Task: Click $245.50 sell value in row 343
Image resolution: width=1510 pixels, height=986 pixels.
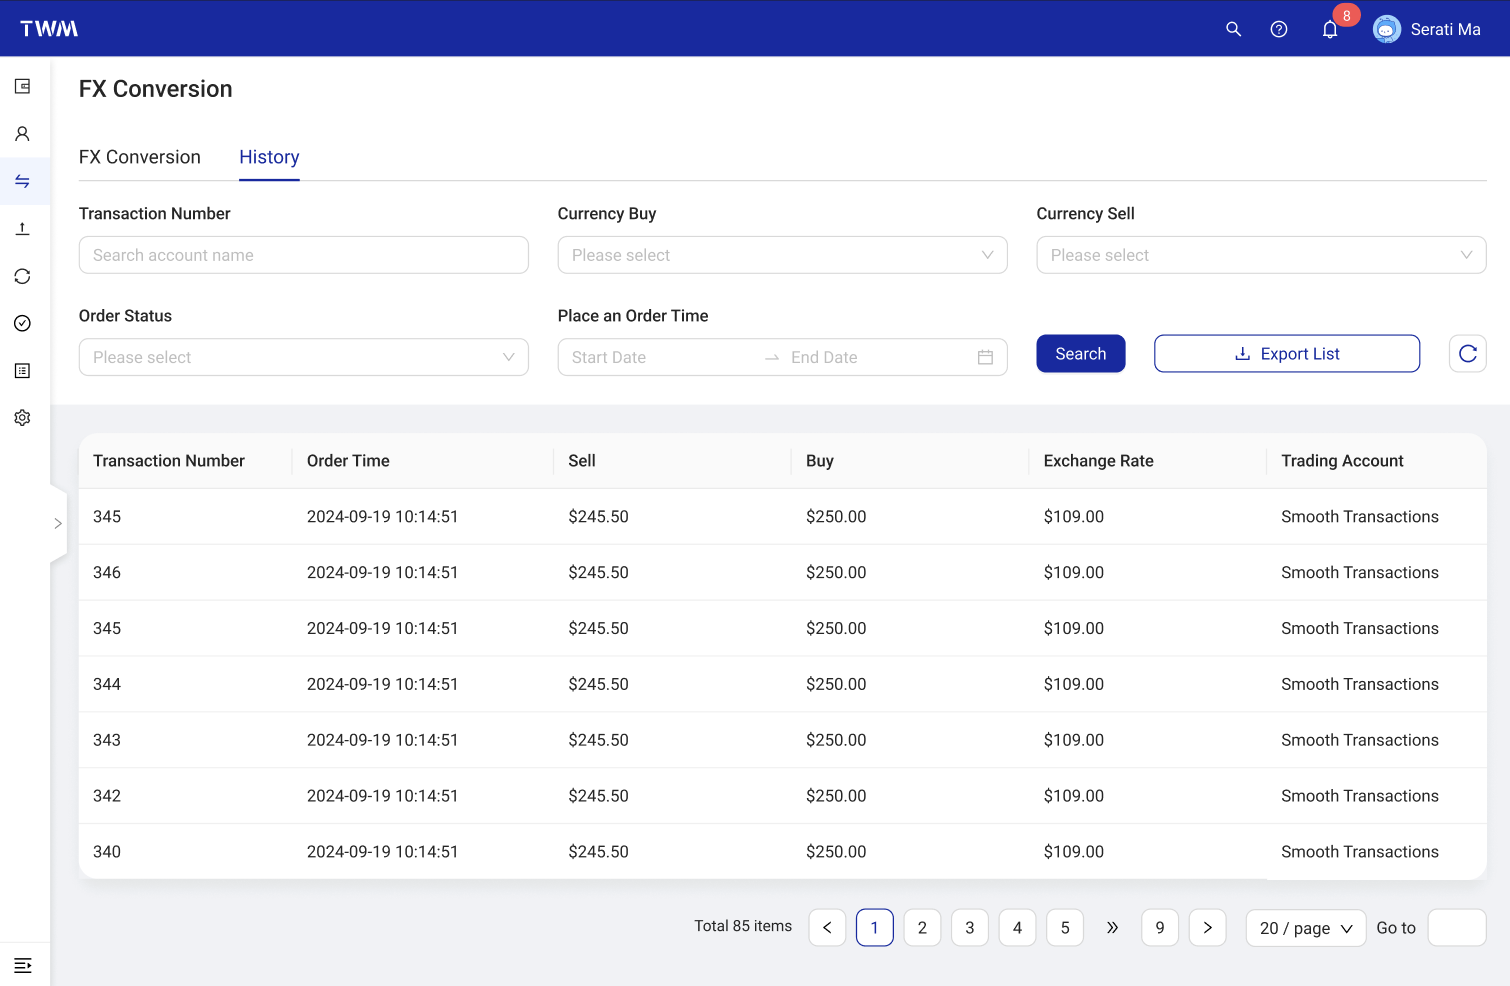Action: point(598,740)
